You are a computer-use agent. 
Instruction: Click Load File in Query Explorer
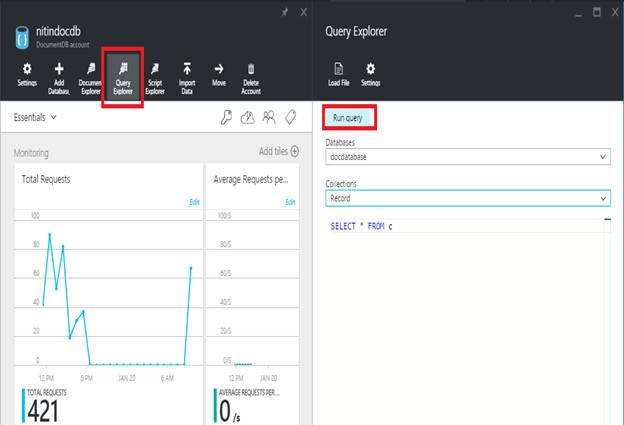click(x=339, y=75)
